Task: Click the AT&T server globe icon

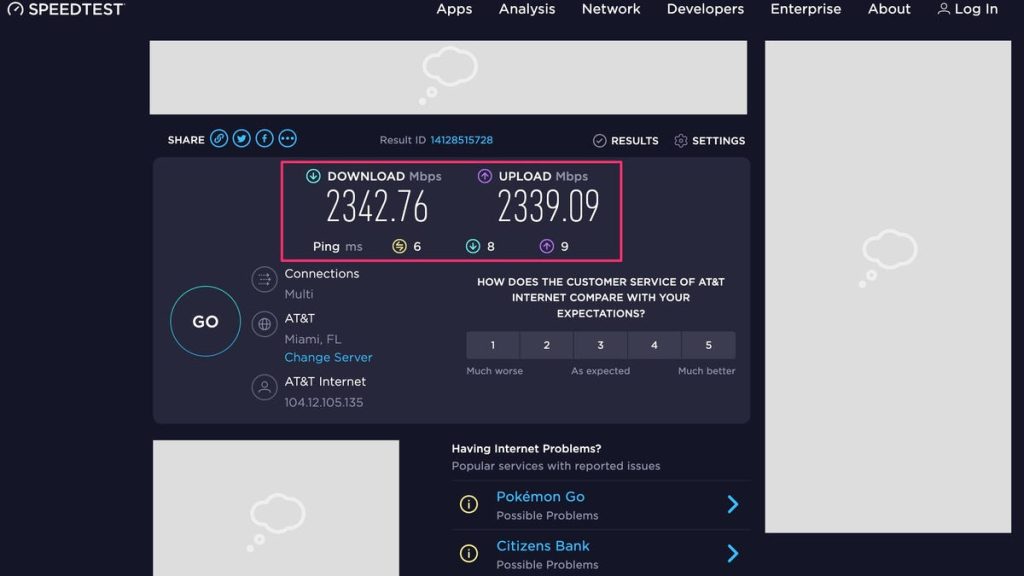Action: 264,324
